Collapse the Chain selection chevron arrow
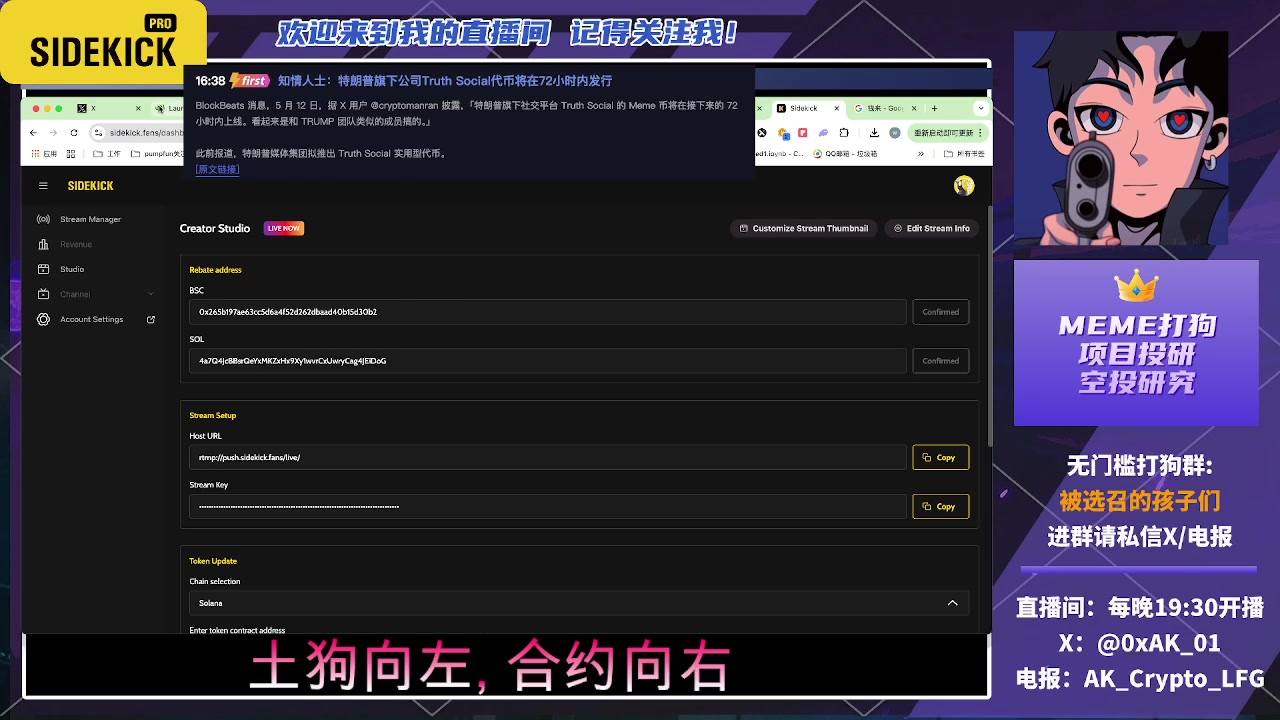The height and width of the screenshot is (720, 1280). click(x=952, y=603)
